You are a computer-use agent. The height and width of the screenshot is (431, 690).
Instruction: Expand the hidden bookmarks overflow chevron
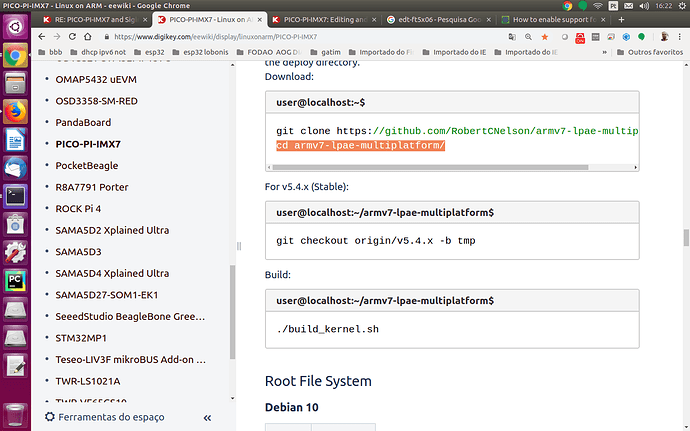point(605,52)
